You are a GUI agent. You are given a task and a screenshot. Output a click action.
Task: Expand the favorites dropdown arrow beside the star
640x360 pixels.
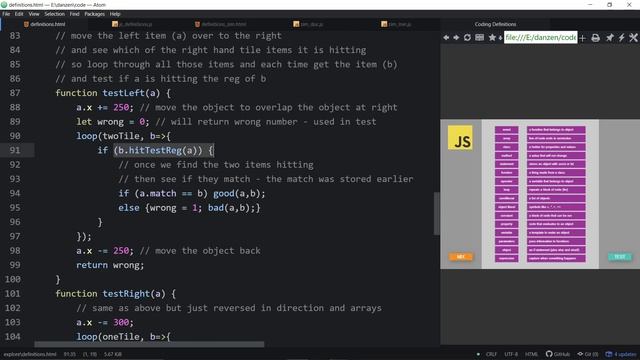click(500, 38)
